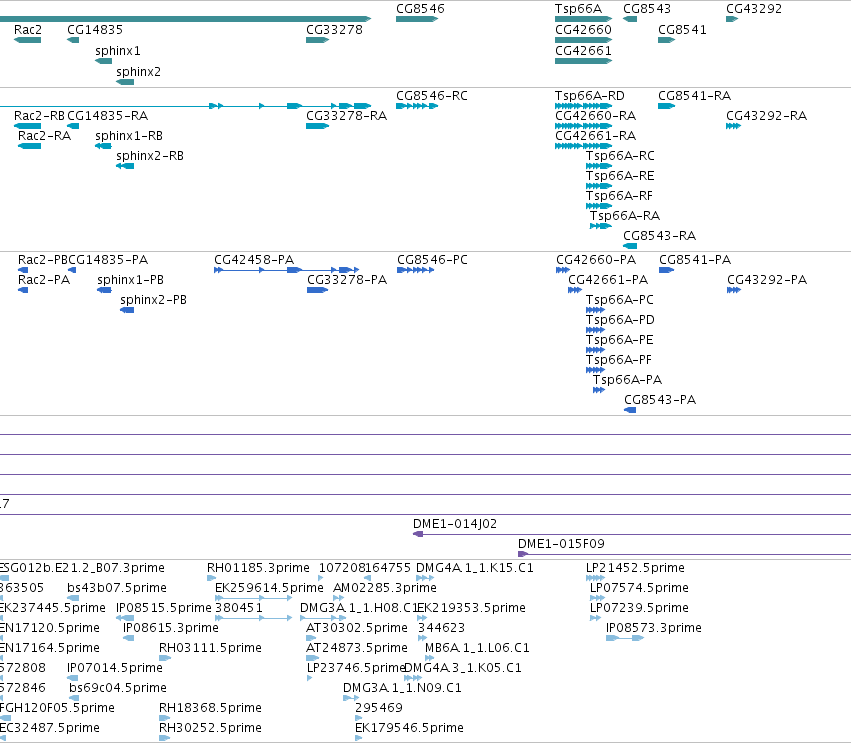The image size is (851, 743).
Task: Select the CG42661 gene label
Action: tap(583, 50)
